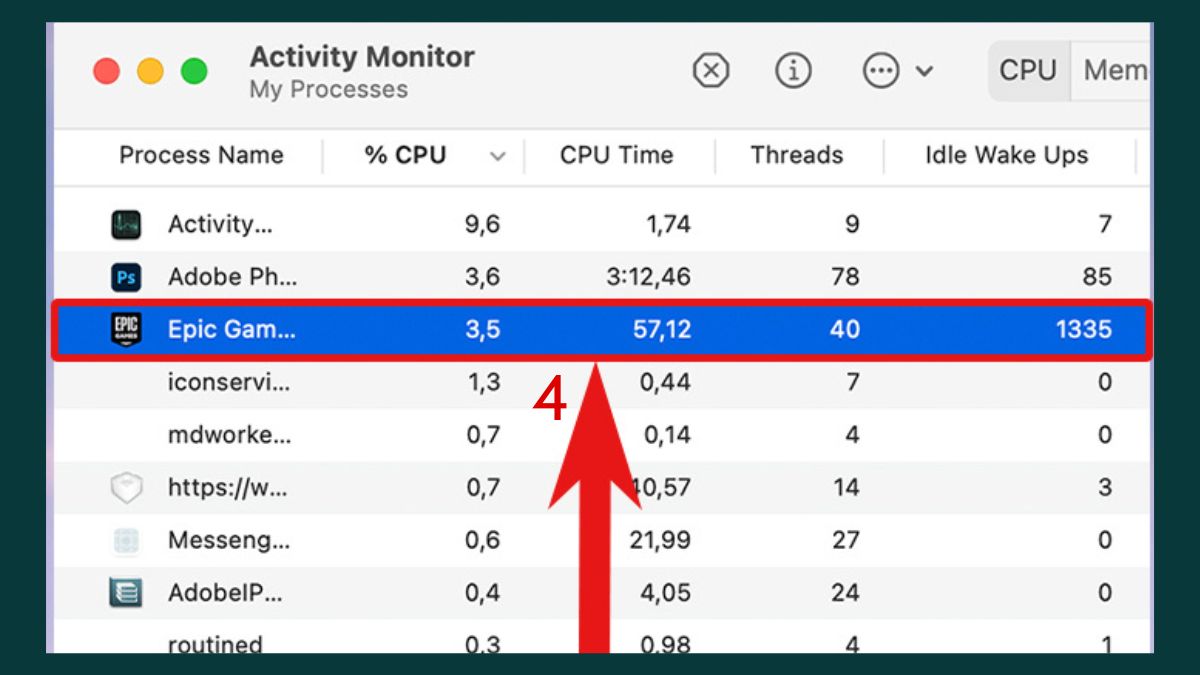Click the Adobe Photoshop Ps icon
This screenshot has width=1200, height=675.
126,277
